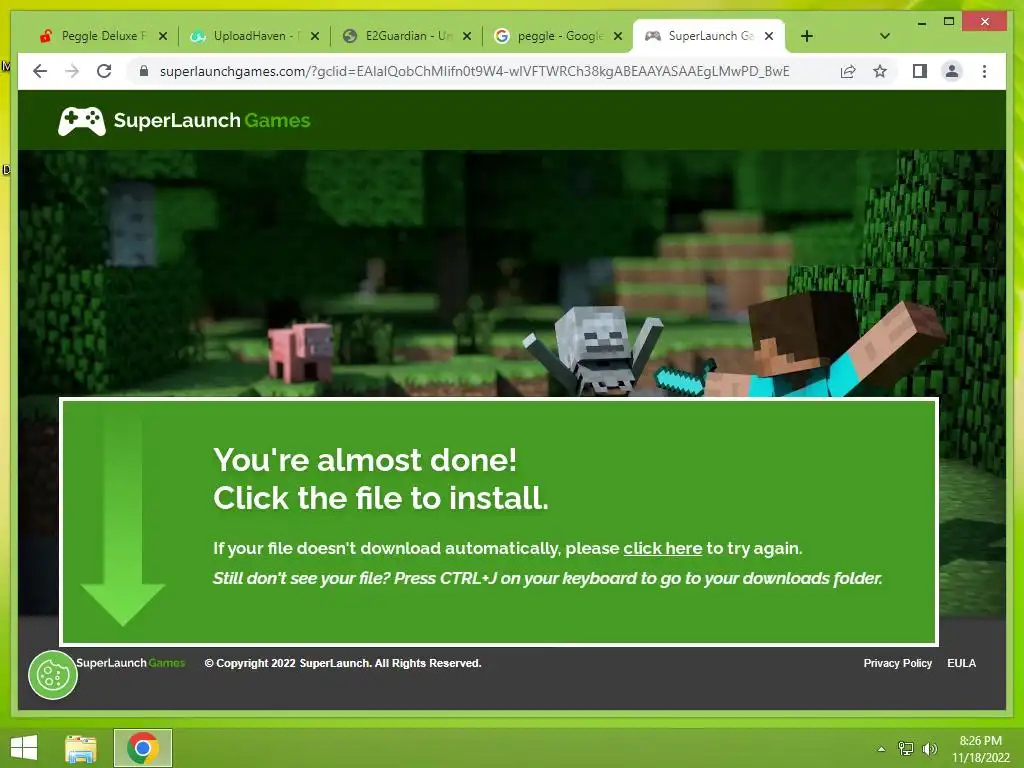The image size is (1024, 768).
Task: Click the forward navigation arrow
Action: 72,71
